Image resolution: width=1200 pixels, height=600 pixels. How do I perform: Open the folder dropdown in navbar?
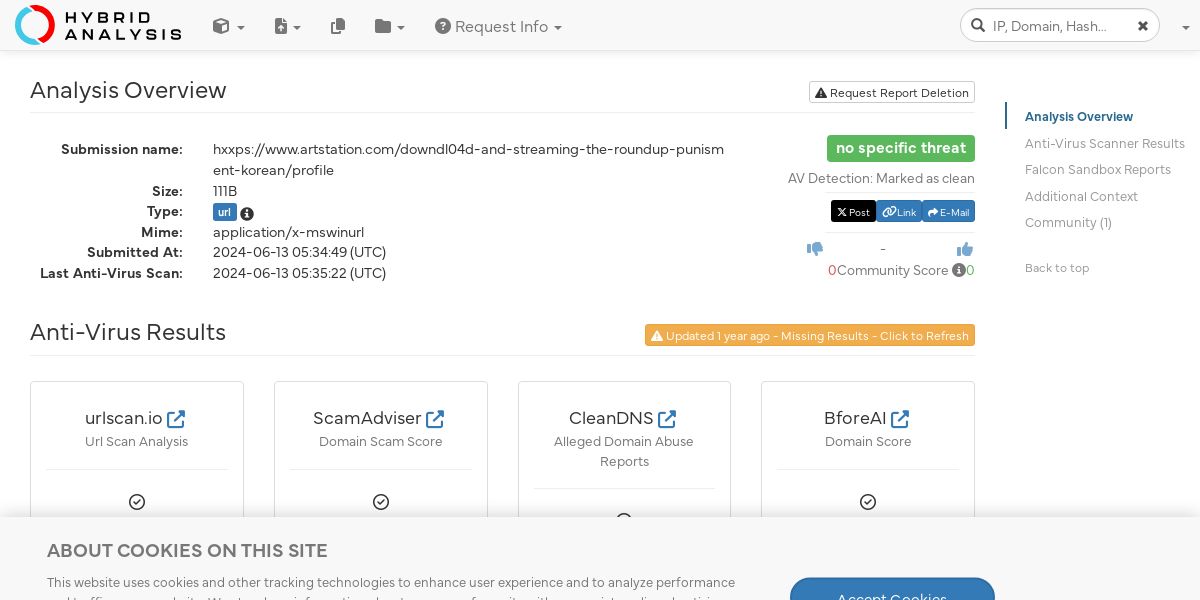point(389,27)
